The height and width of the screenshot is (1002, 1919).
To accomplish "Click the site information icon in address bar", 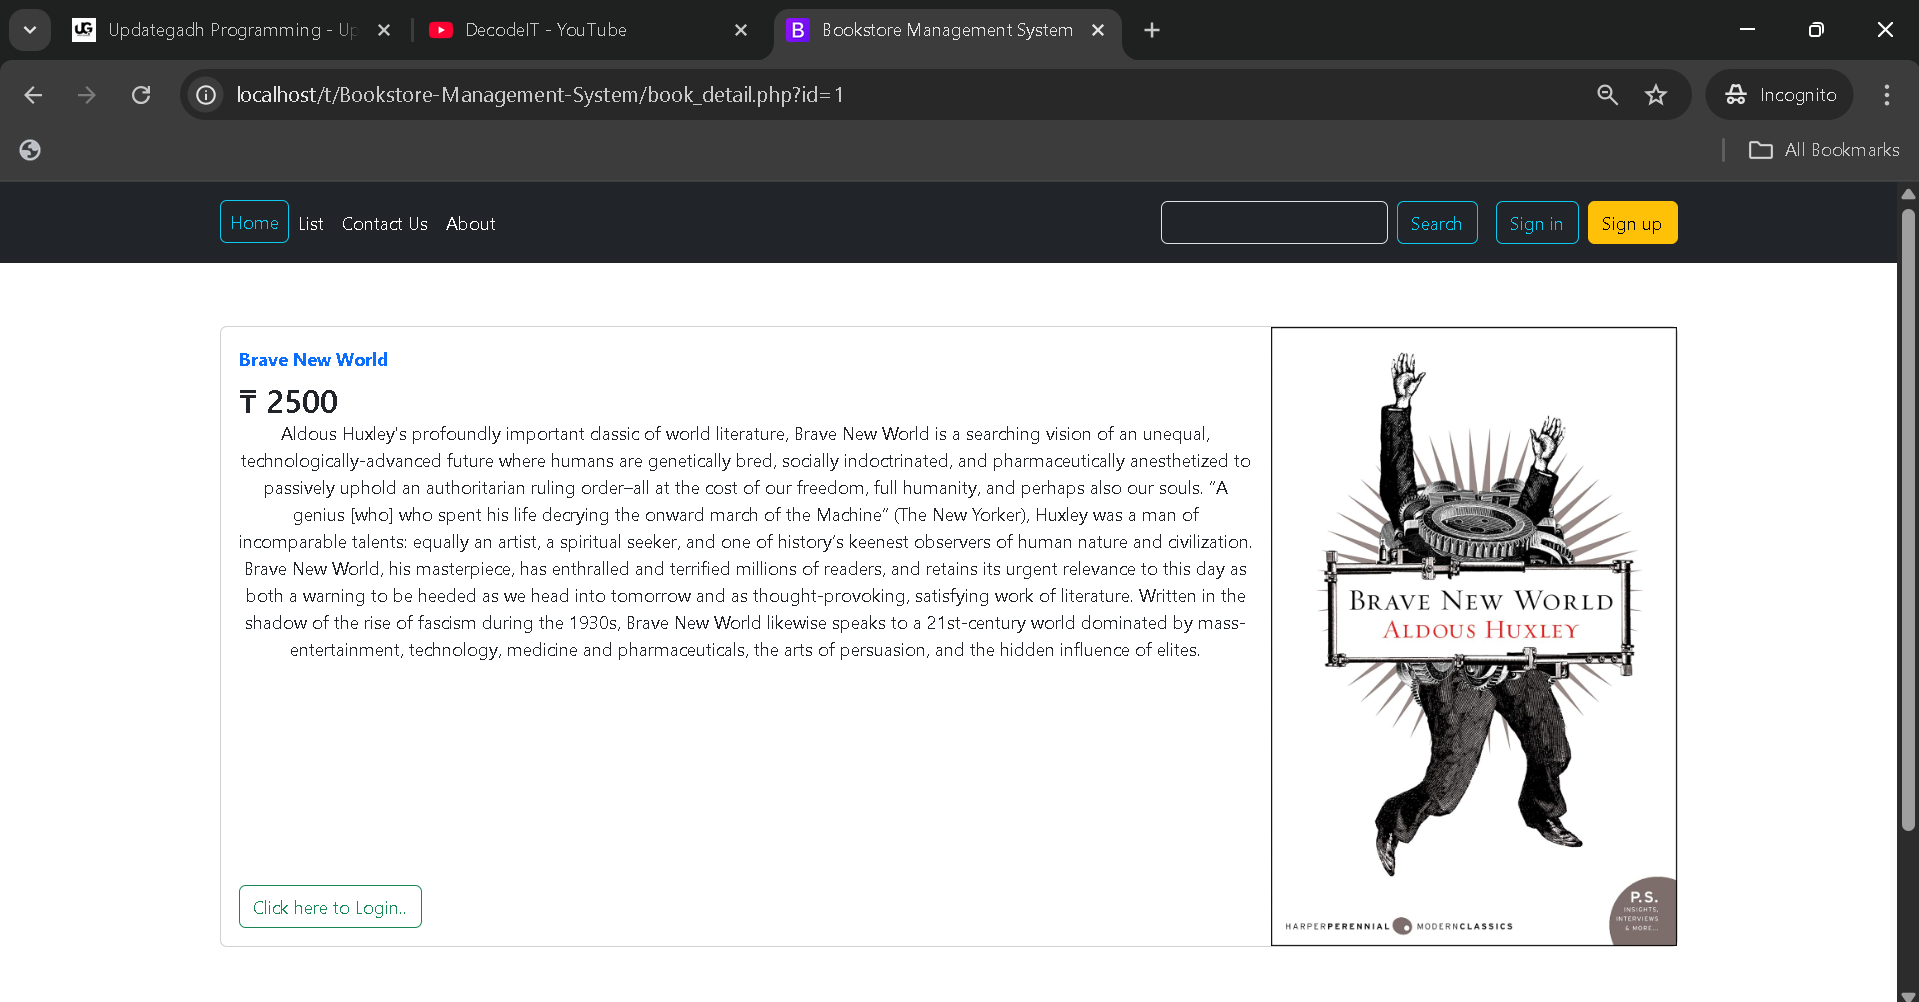I will 206,95.
